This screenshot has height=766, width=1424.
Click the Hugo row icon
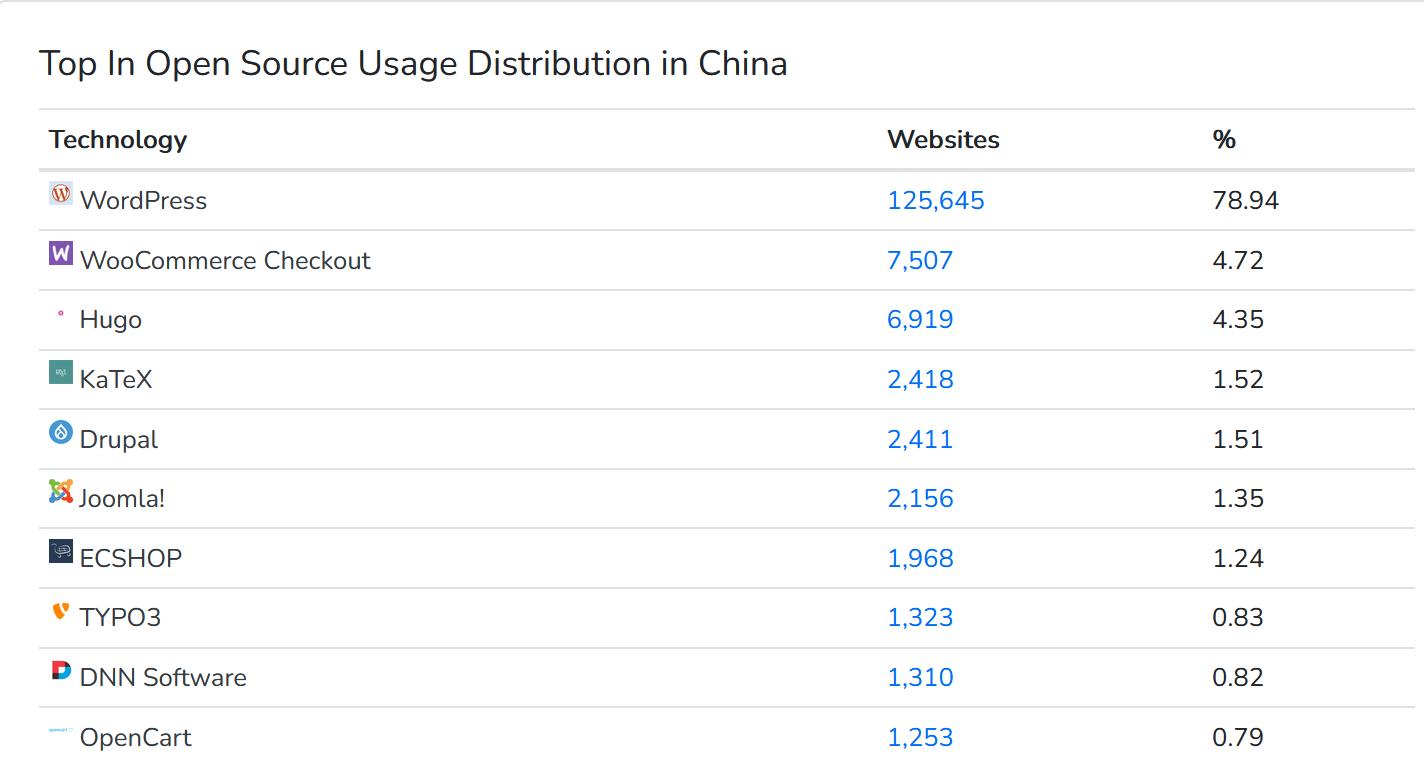click(x=61, y=314)
